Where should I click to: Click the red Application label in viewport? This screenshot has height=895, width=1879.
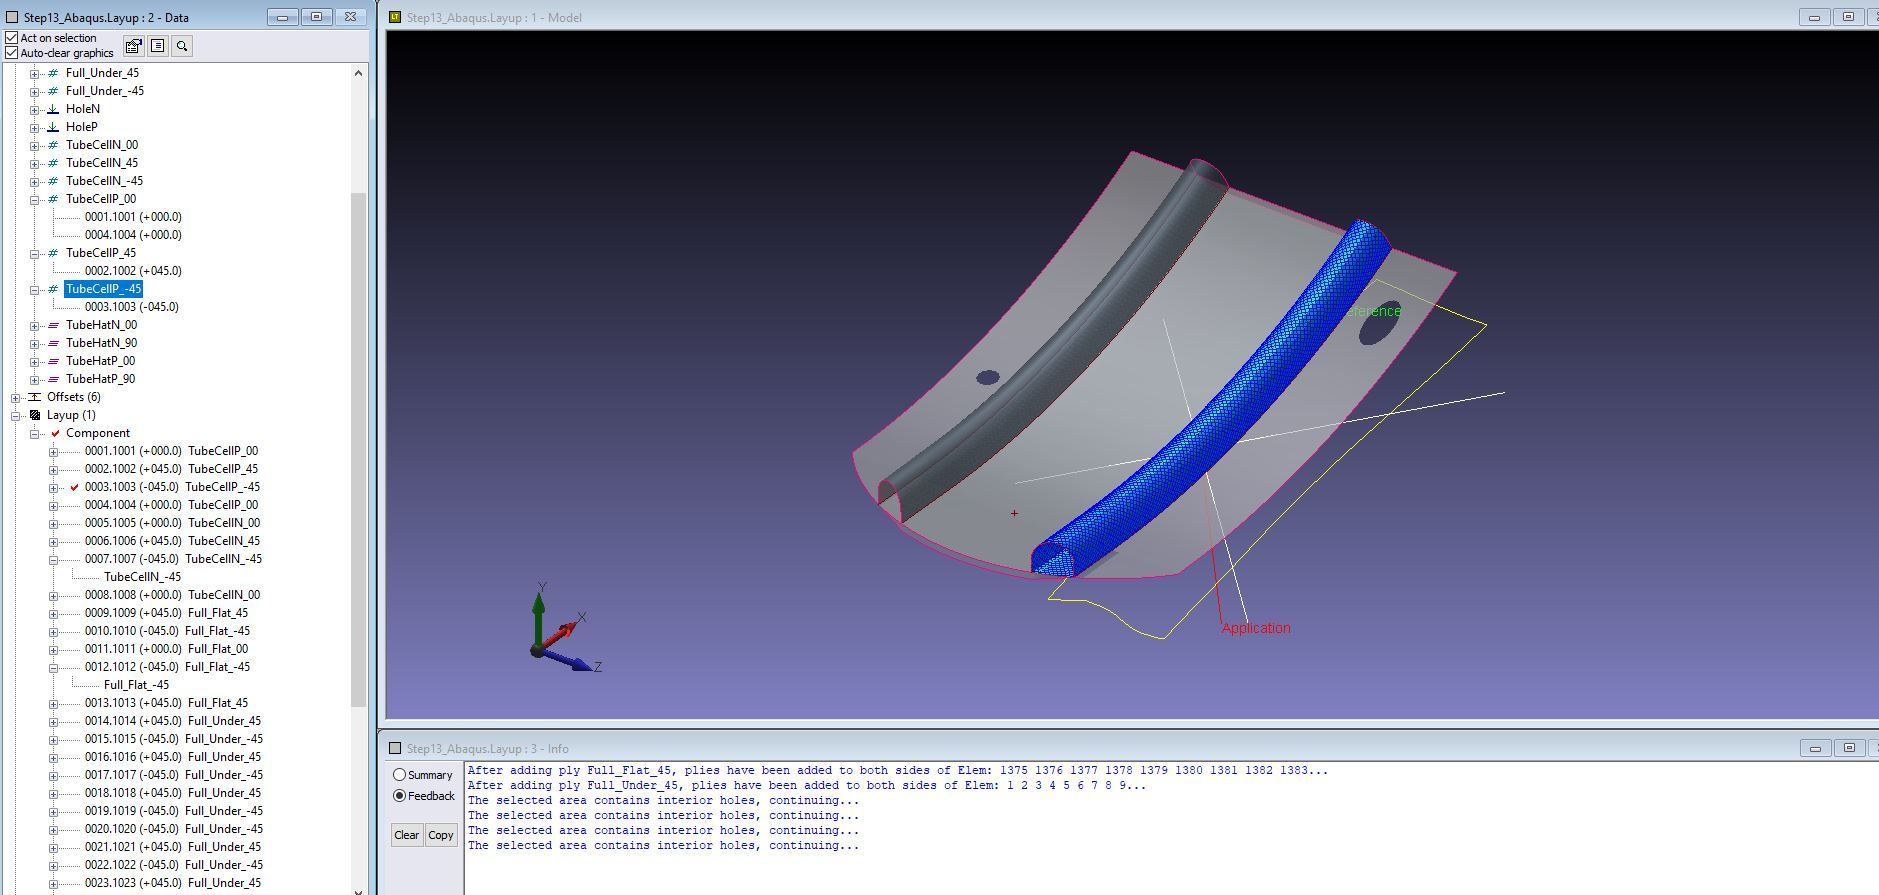click(x=1256, y=628)
